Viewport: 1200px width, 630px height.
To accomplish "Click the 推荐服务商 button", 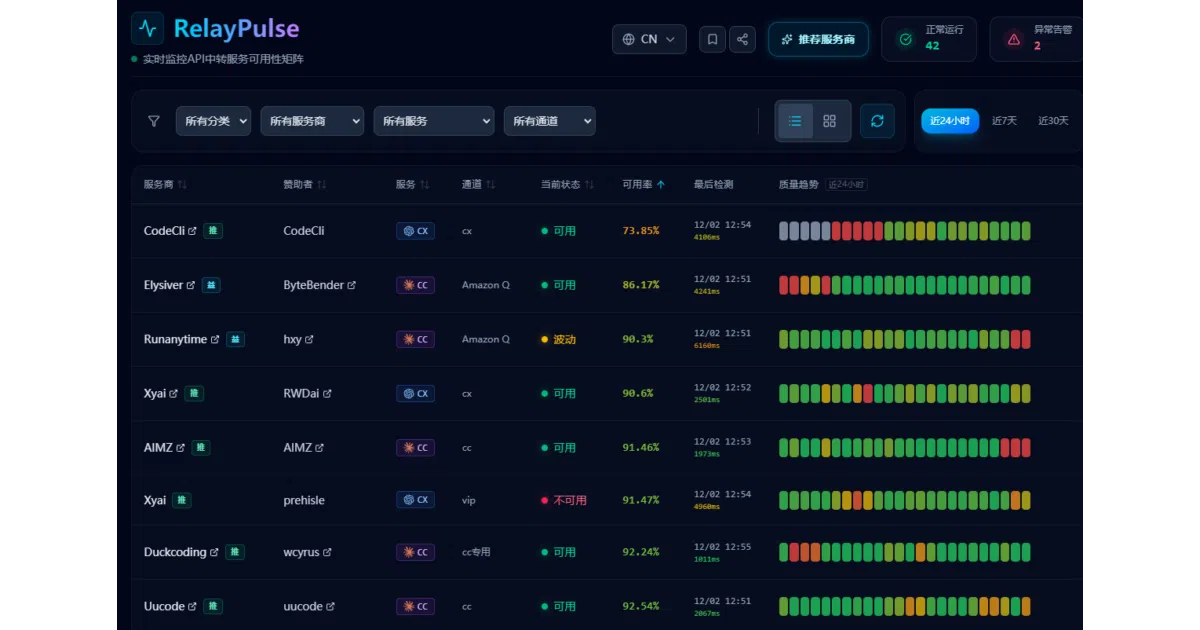I will coord(818,39).
